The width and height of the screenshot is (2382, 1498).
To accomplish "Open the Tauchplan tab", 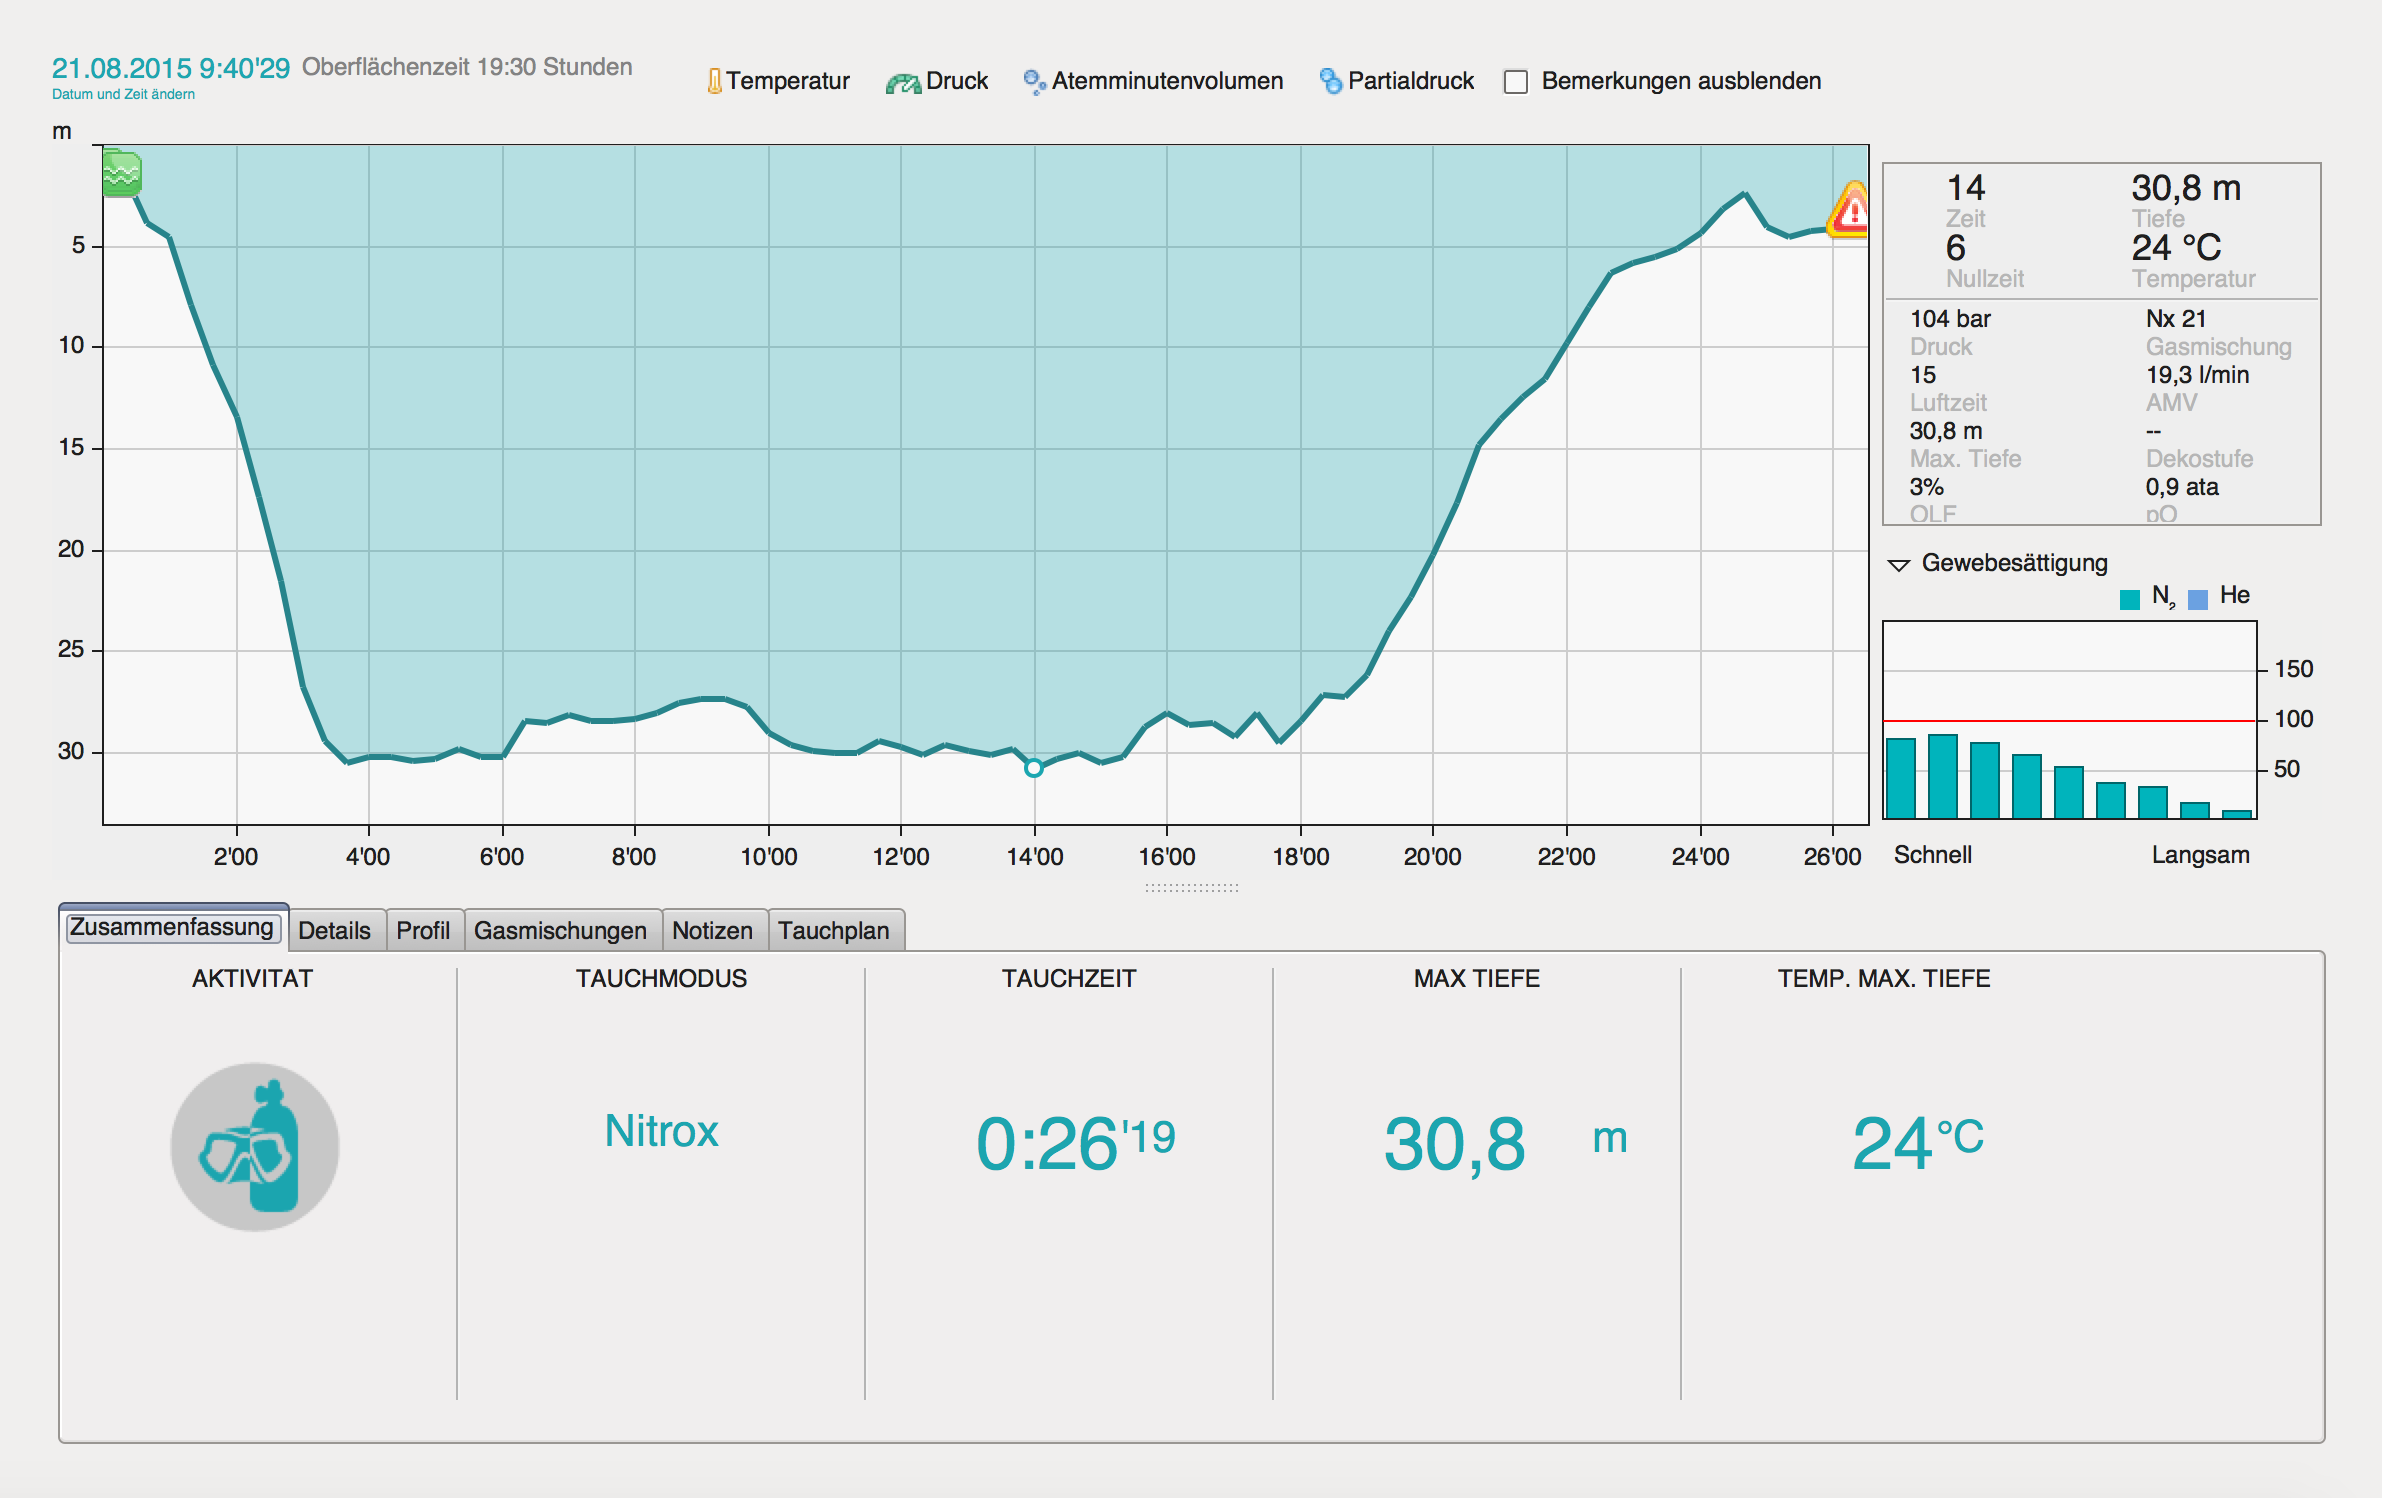I will pyautogui.click(x=833, y=931).
